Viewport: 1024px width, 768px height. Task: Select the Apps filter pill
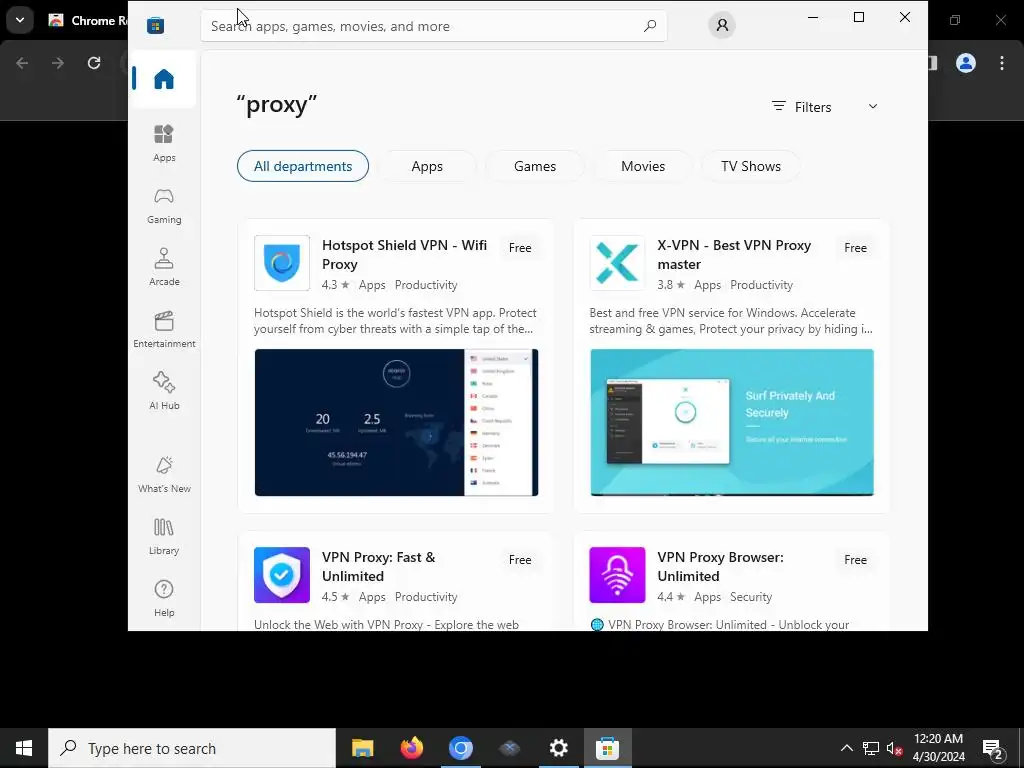(427, 167)
